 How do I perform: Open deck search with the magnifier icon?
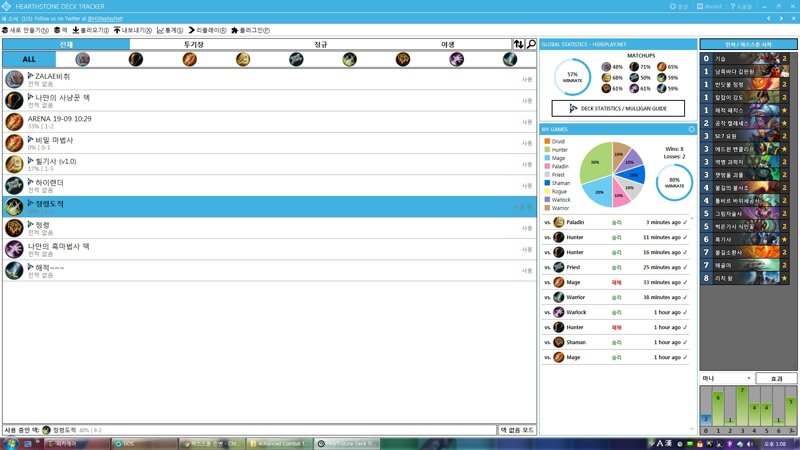point(531,44)
